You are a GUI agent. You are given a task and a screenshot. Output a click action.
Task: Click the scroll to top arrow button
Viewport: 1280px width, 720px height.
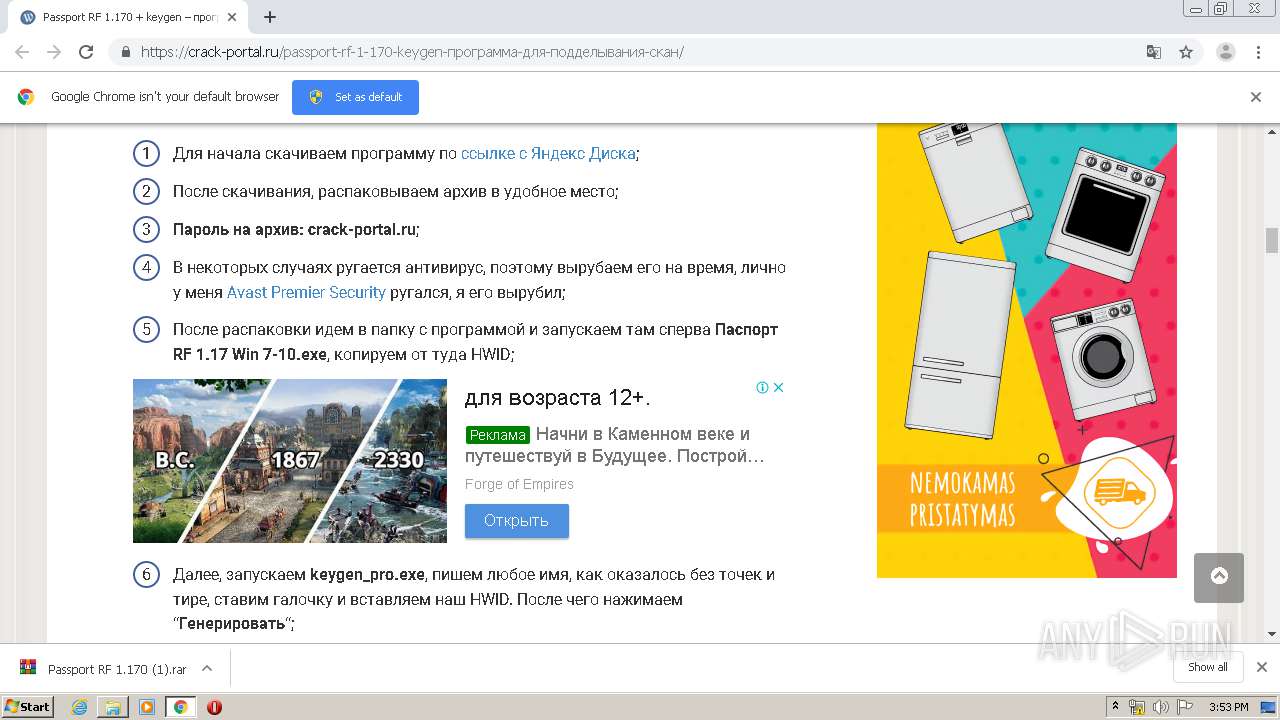click(1219, 578)
